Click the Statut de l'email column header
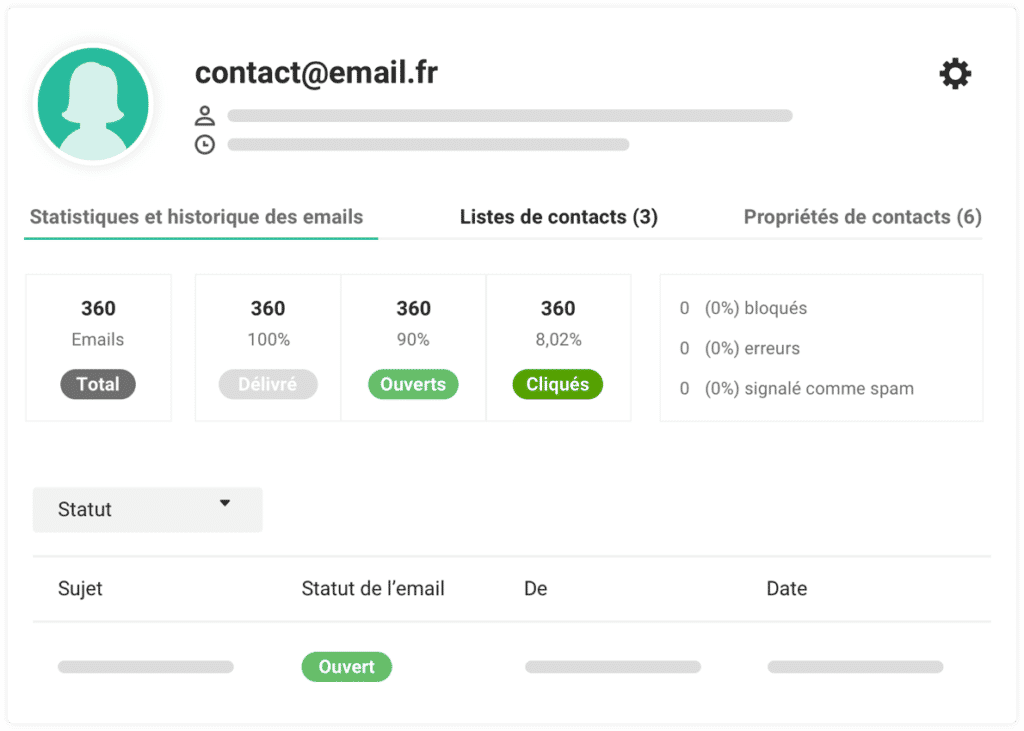Viewport: 1024px width, 731px height. click(373, 589)
